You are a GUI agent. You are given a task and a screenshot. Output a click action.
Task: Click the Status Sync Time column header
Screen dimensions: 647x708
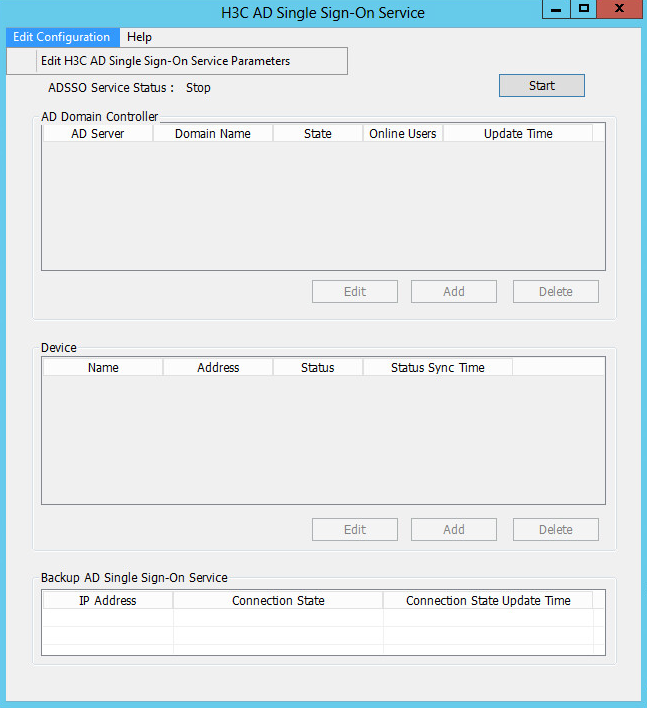point(438,368)
